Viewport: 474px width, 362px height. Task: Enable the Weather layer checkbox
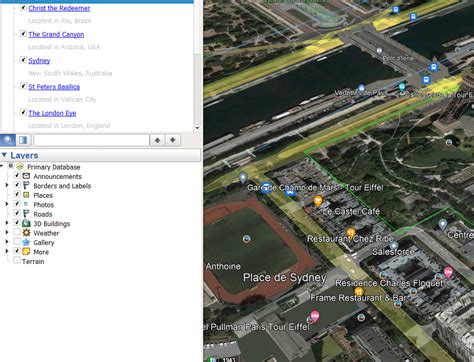pyautogui.click(x=17, y=232)
